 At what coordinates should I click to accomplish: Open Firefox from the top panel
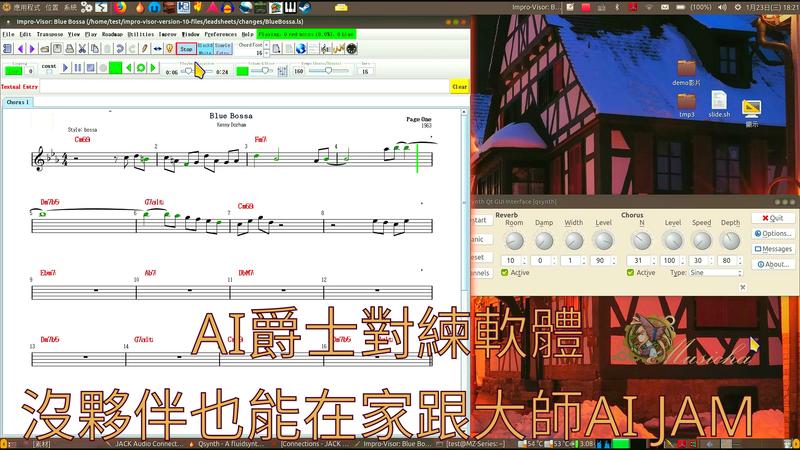tap(120, 7)
